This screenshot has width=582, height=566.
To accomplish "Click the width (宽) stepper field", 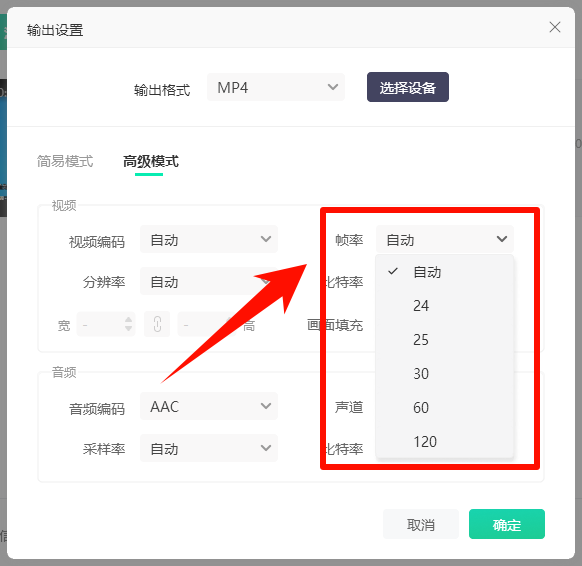I will click(106, 324).
